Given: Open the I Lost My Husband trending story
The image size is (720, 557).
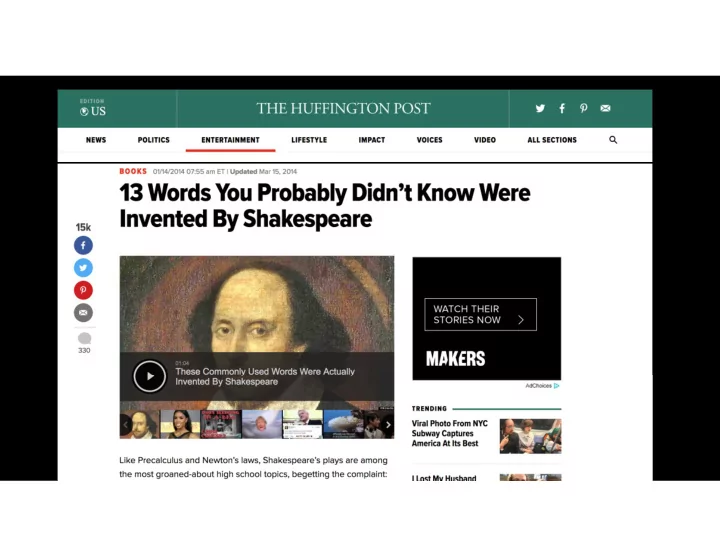Looking at the screenshot, I should pos(444,478).
